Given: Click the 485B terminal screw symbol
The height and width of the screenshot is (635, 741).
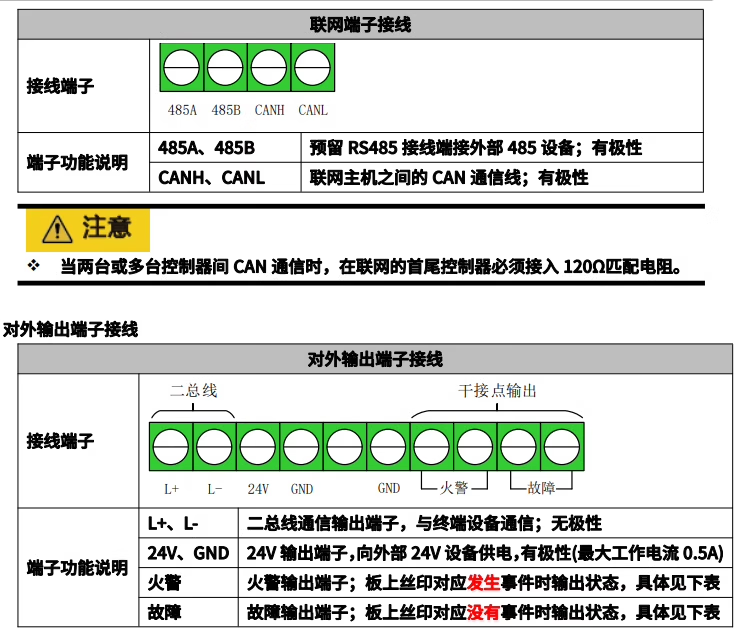Looking at the screenshot, I should tap(225, 69).
